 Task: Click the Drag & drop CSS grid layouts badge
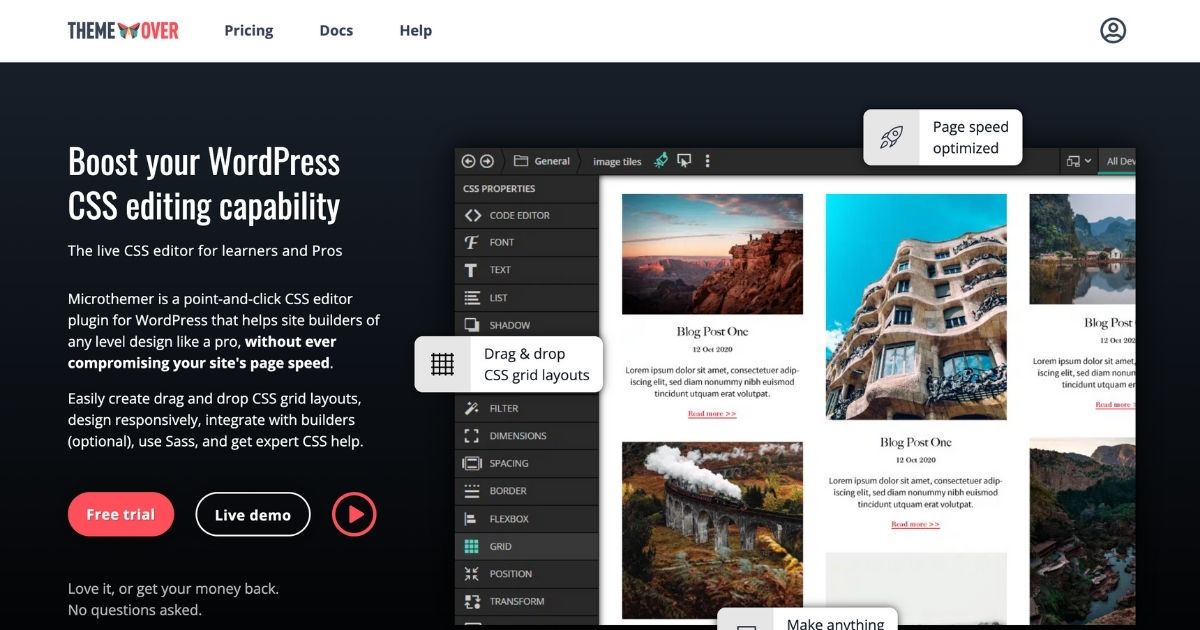tap(509, 364)
